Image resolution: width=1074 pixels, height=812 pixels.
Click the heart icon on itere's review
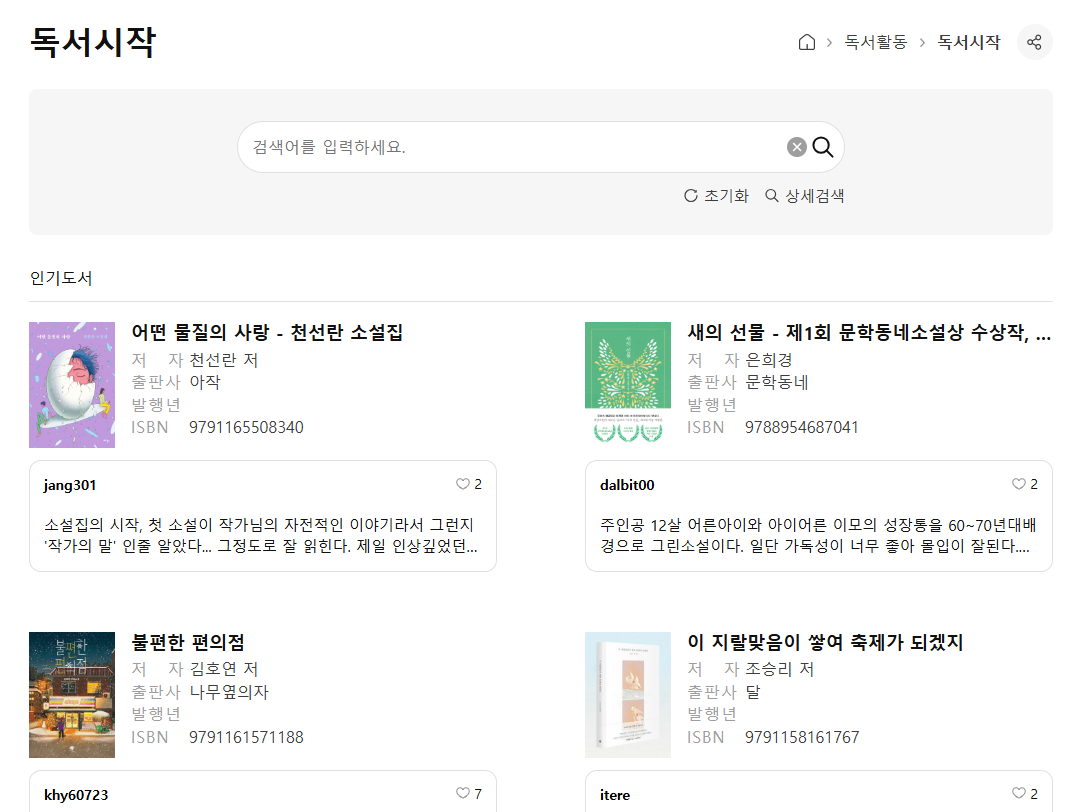[1020, 793]
